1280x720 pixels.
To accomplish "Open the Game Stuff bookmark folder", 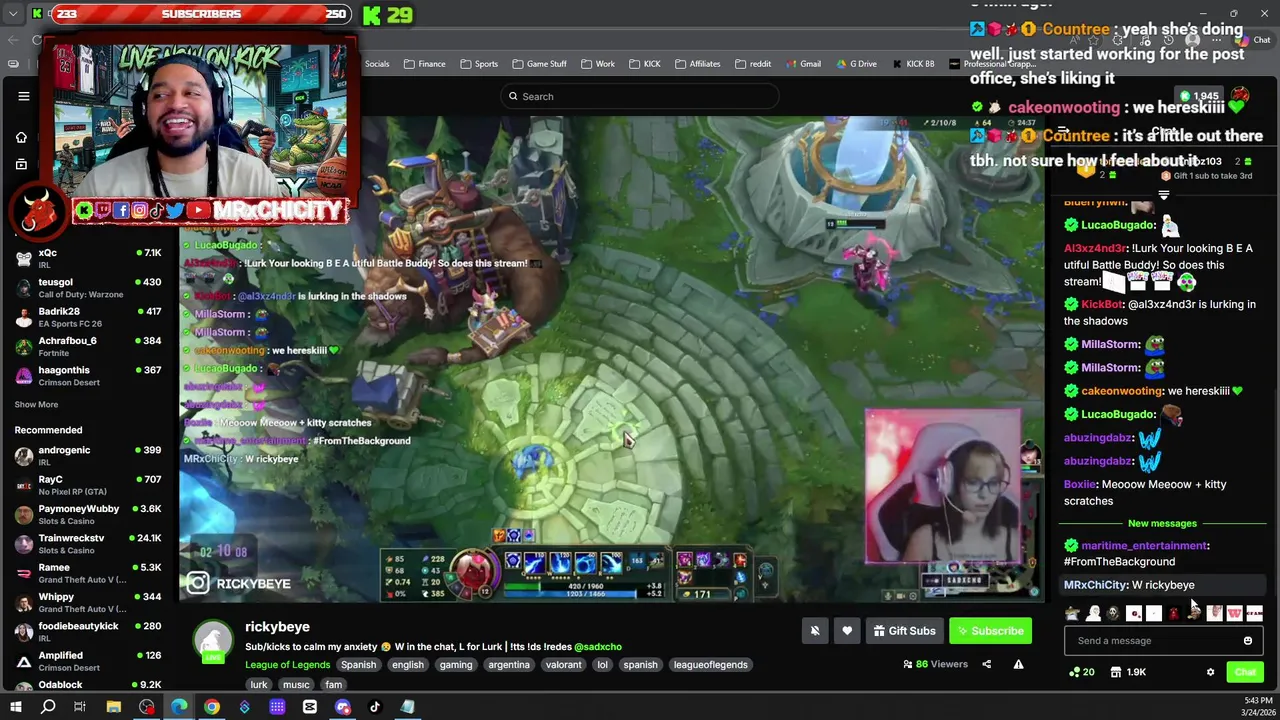I will 539,64.
